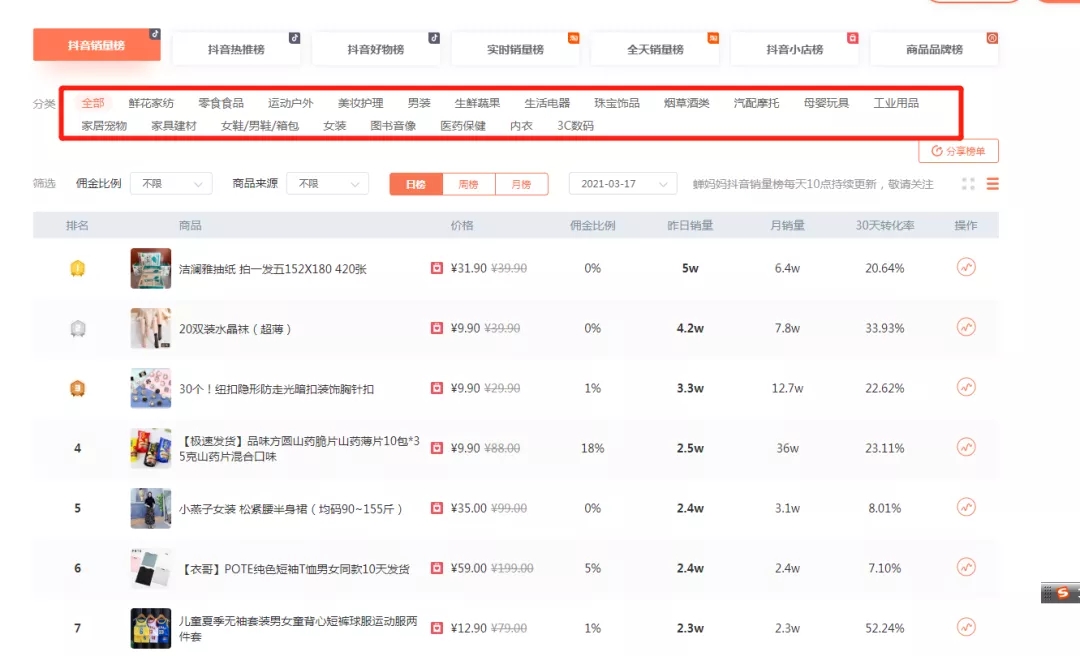Filter by 烟草酒类 category
This screenshot has width=1080, height=656.
[x=687, y=103]
